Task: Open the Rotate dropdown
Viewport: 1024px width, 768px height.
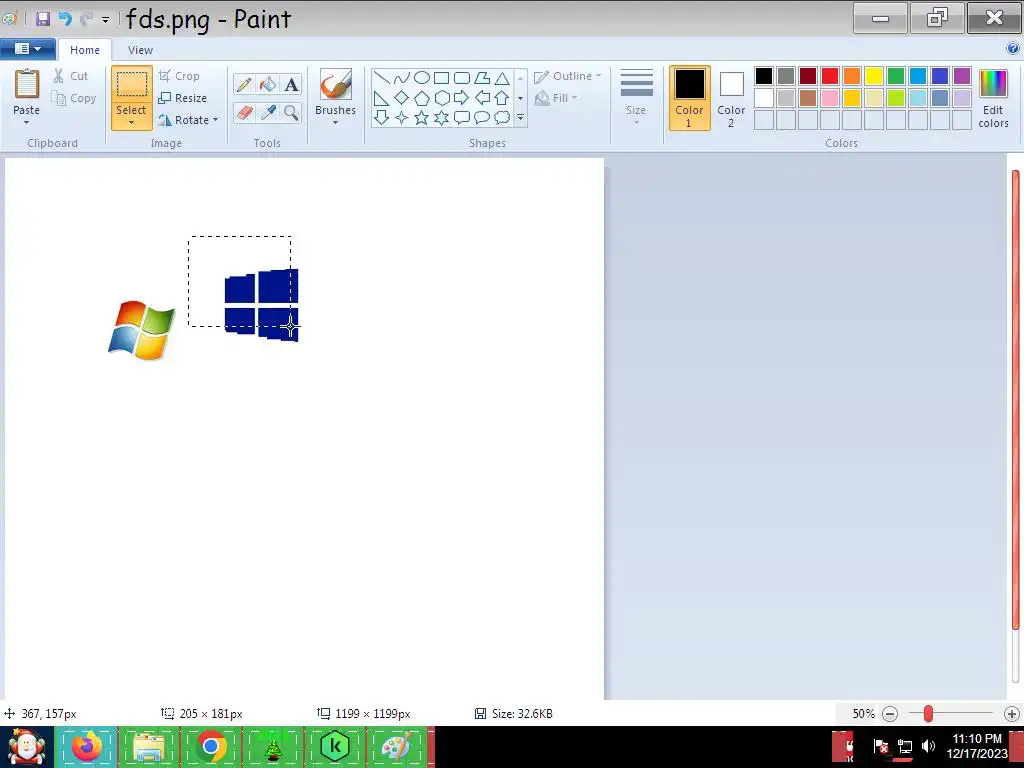Action: click(x=188, y=120)
